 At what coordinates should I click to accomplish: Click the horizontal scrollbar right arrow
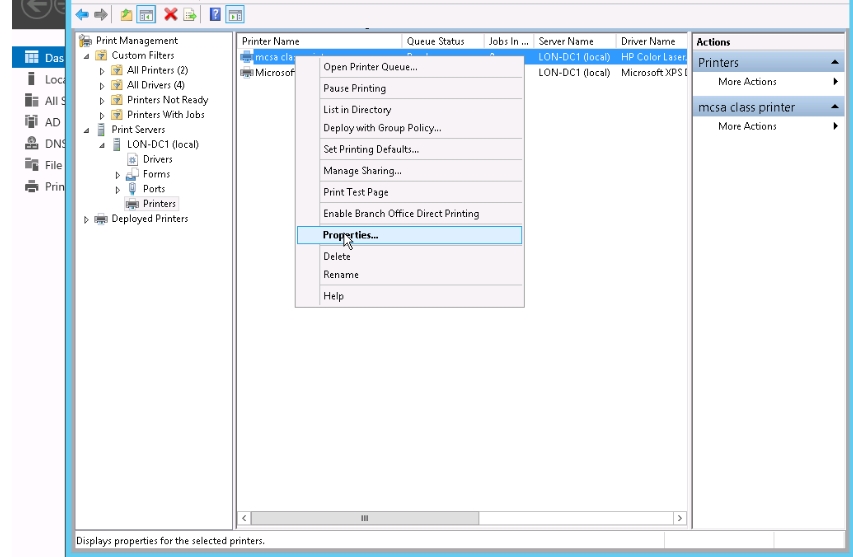point(679,518)
